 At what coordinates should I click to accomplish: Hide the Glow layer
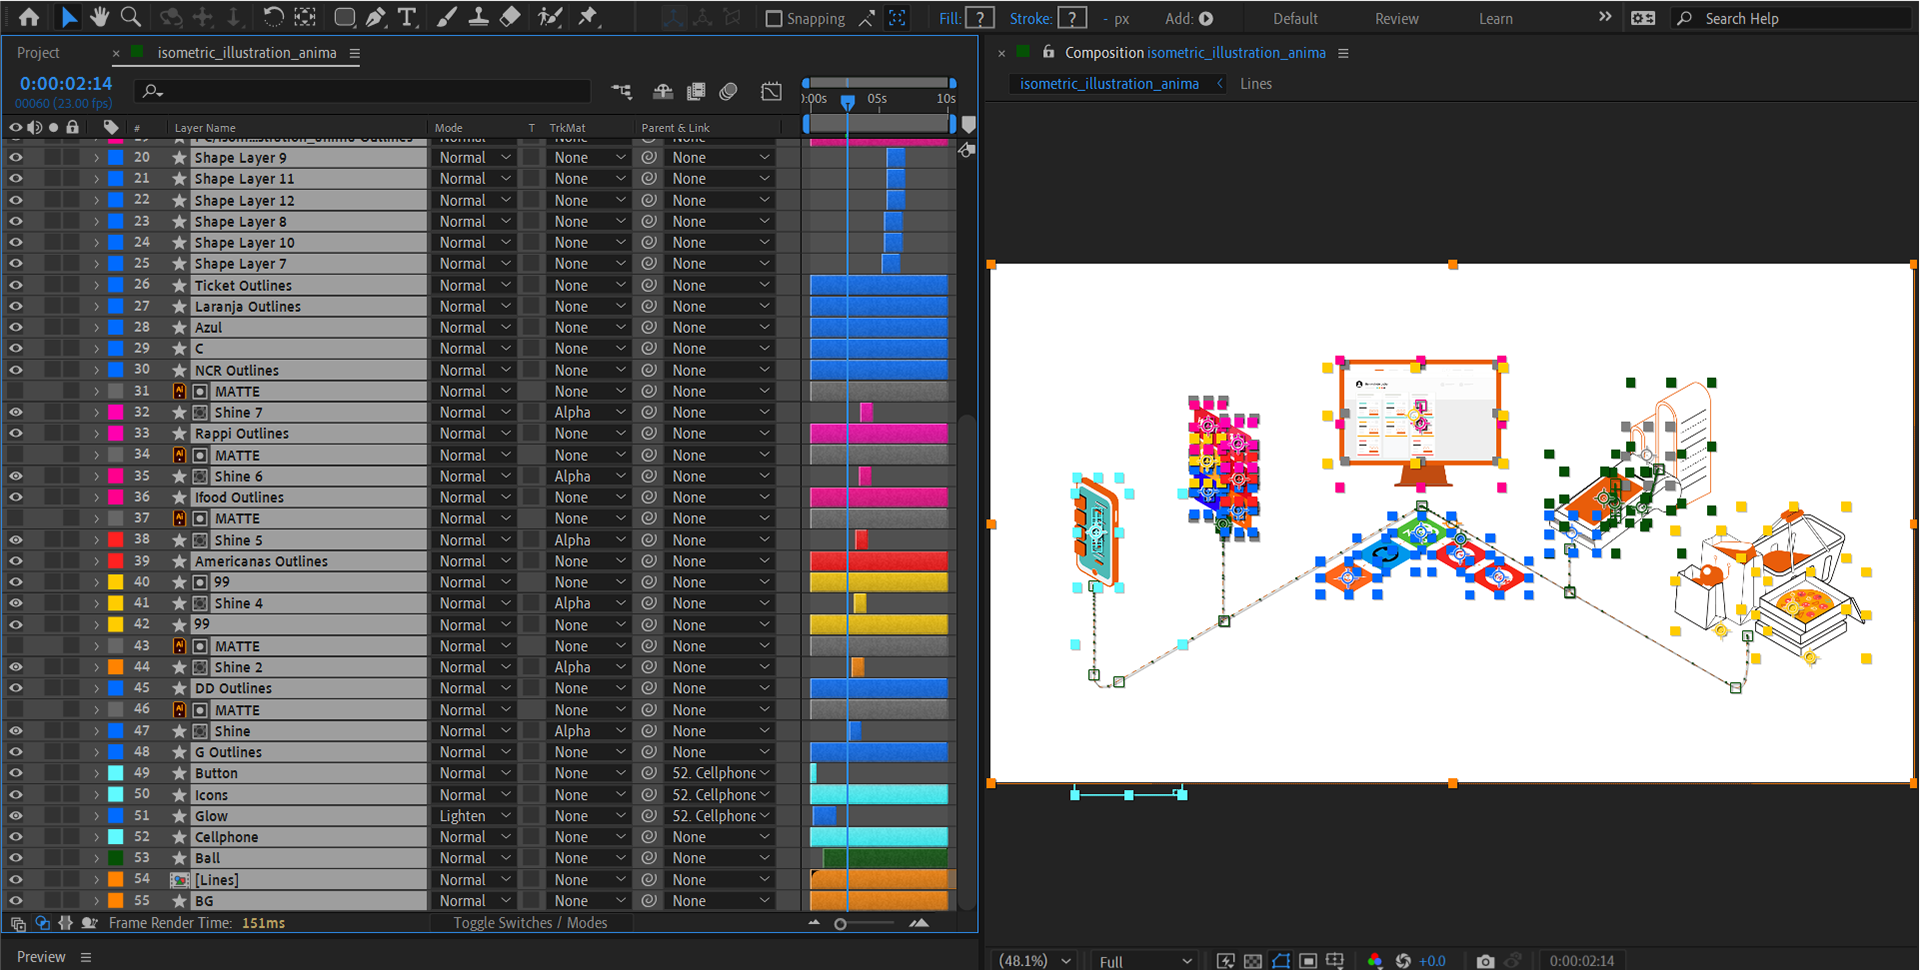(x=15, y=816)
